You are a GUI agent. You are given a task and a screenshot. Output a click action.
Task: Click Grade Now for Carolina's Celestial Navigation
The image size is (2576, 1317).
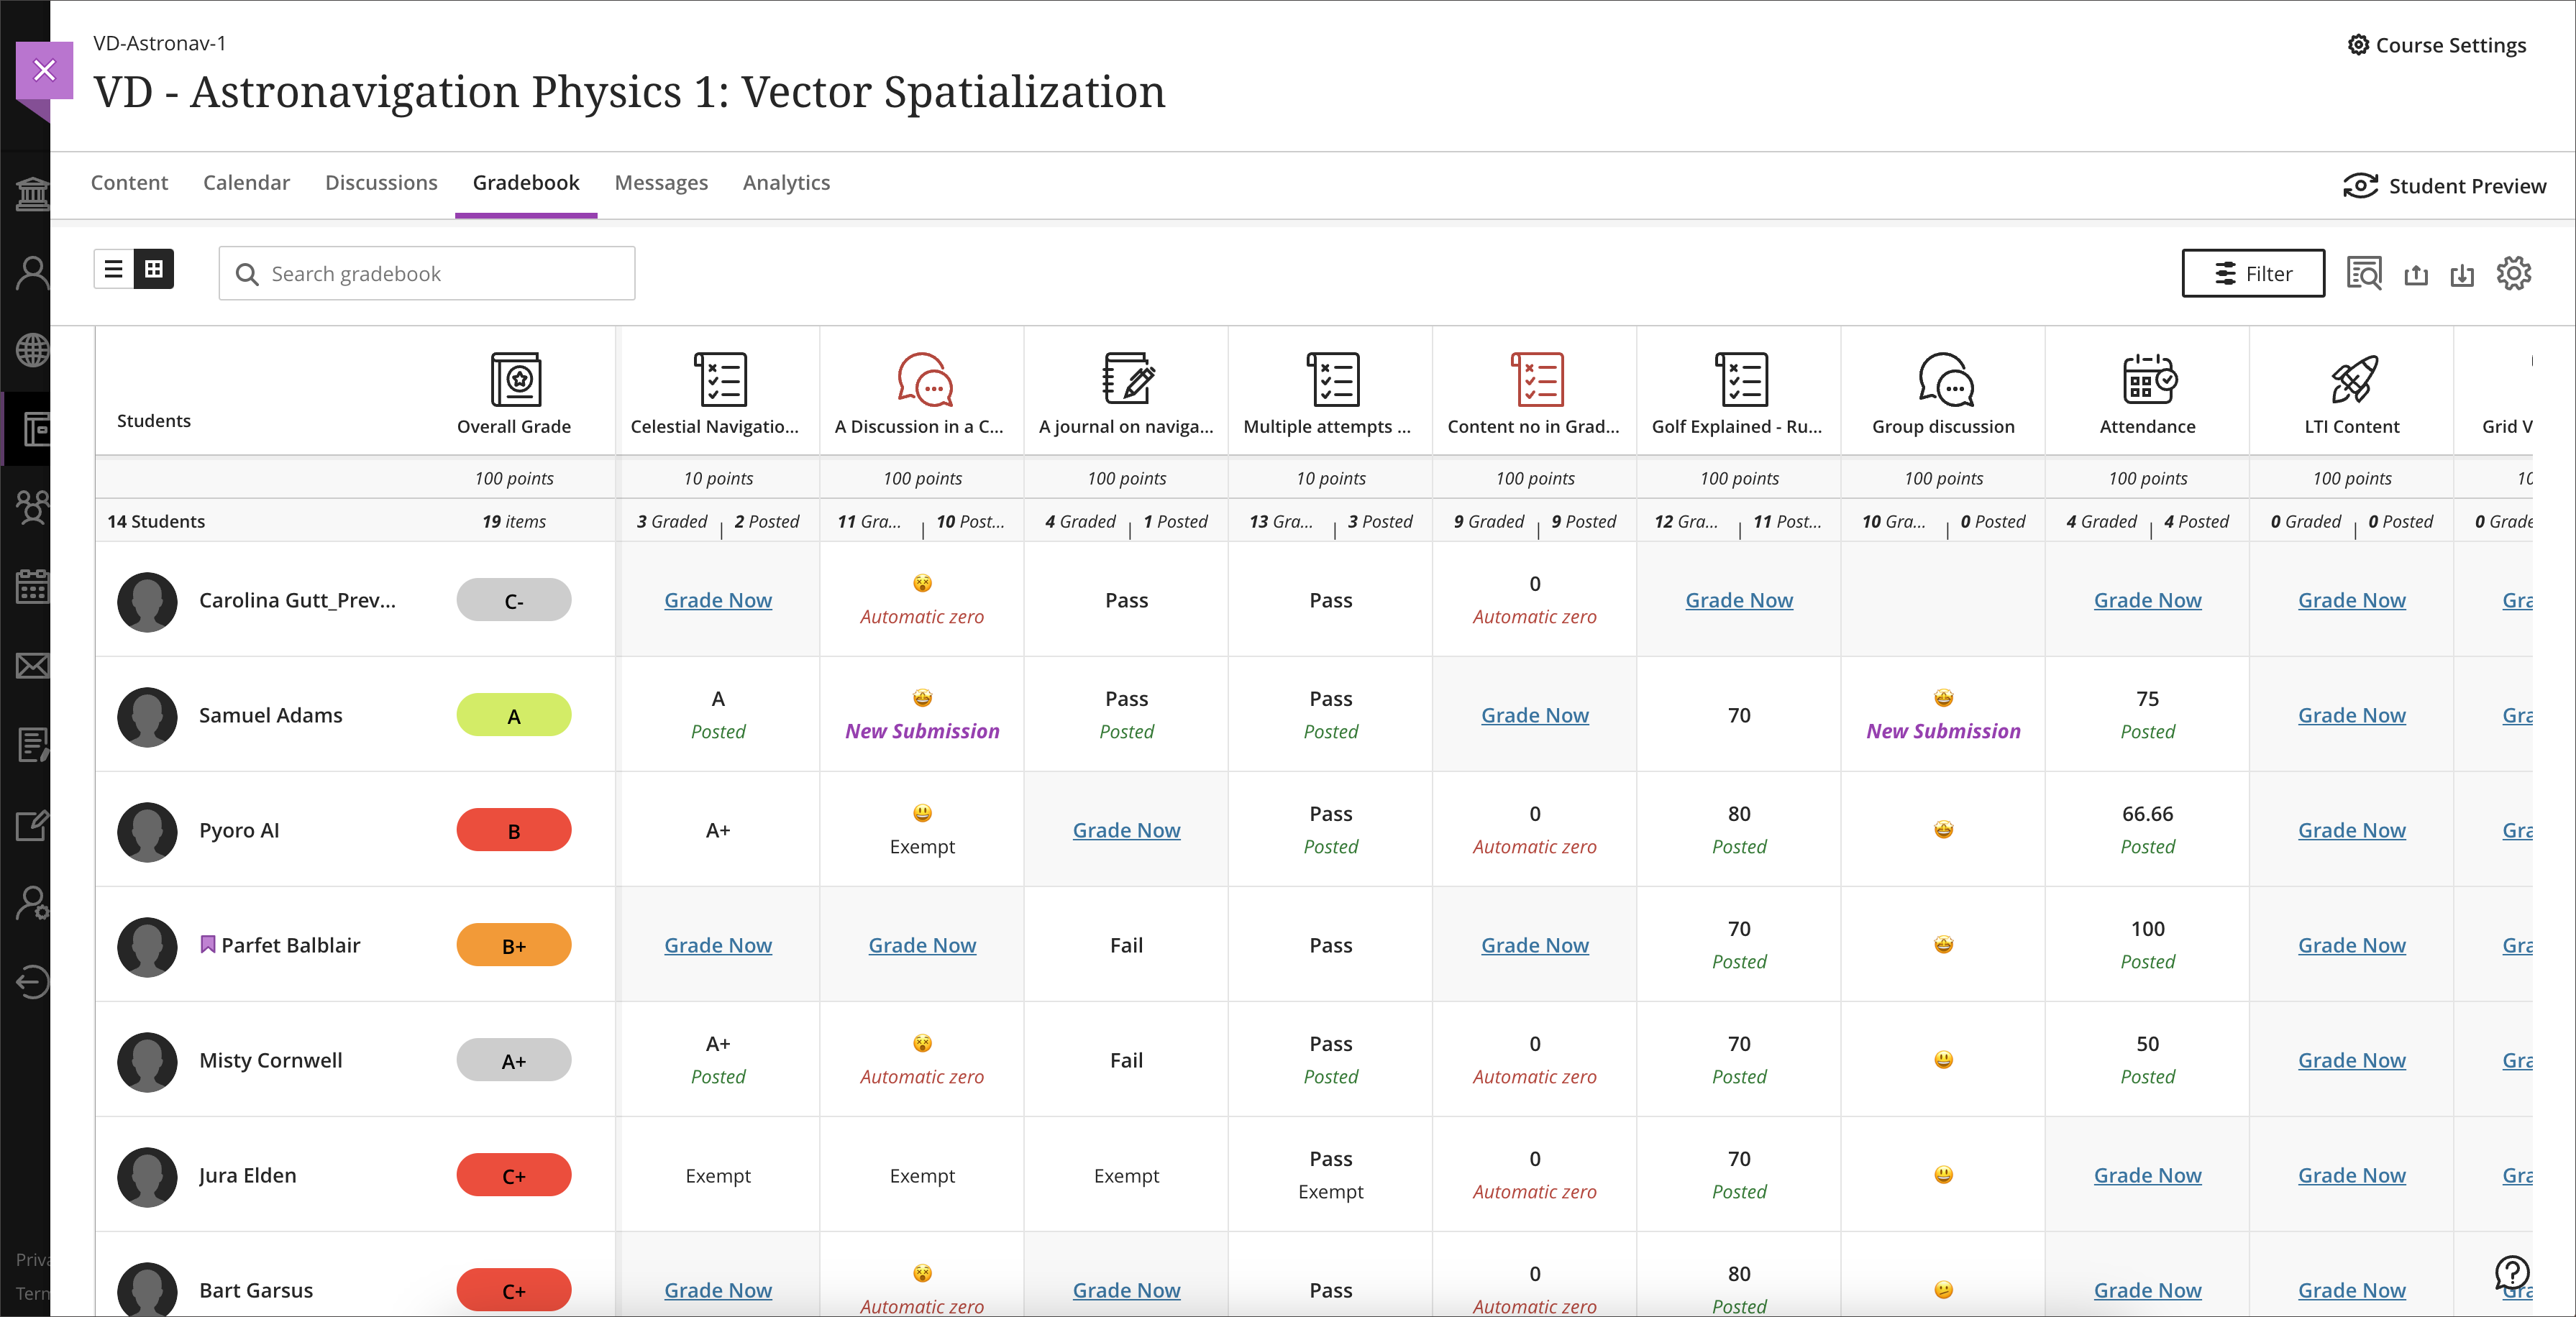click(717, 601)
